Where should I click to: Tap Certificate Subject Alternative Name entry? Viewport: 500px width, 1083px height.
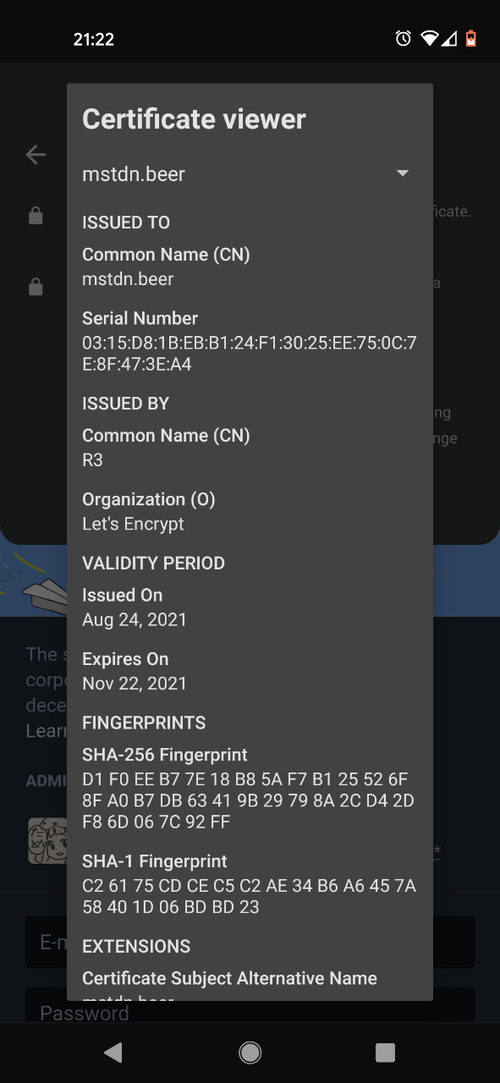pyautogui.click(x=229, y=978)
